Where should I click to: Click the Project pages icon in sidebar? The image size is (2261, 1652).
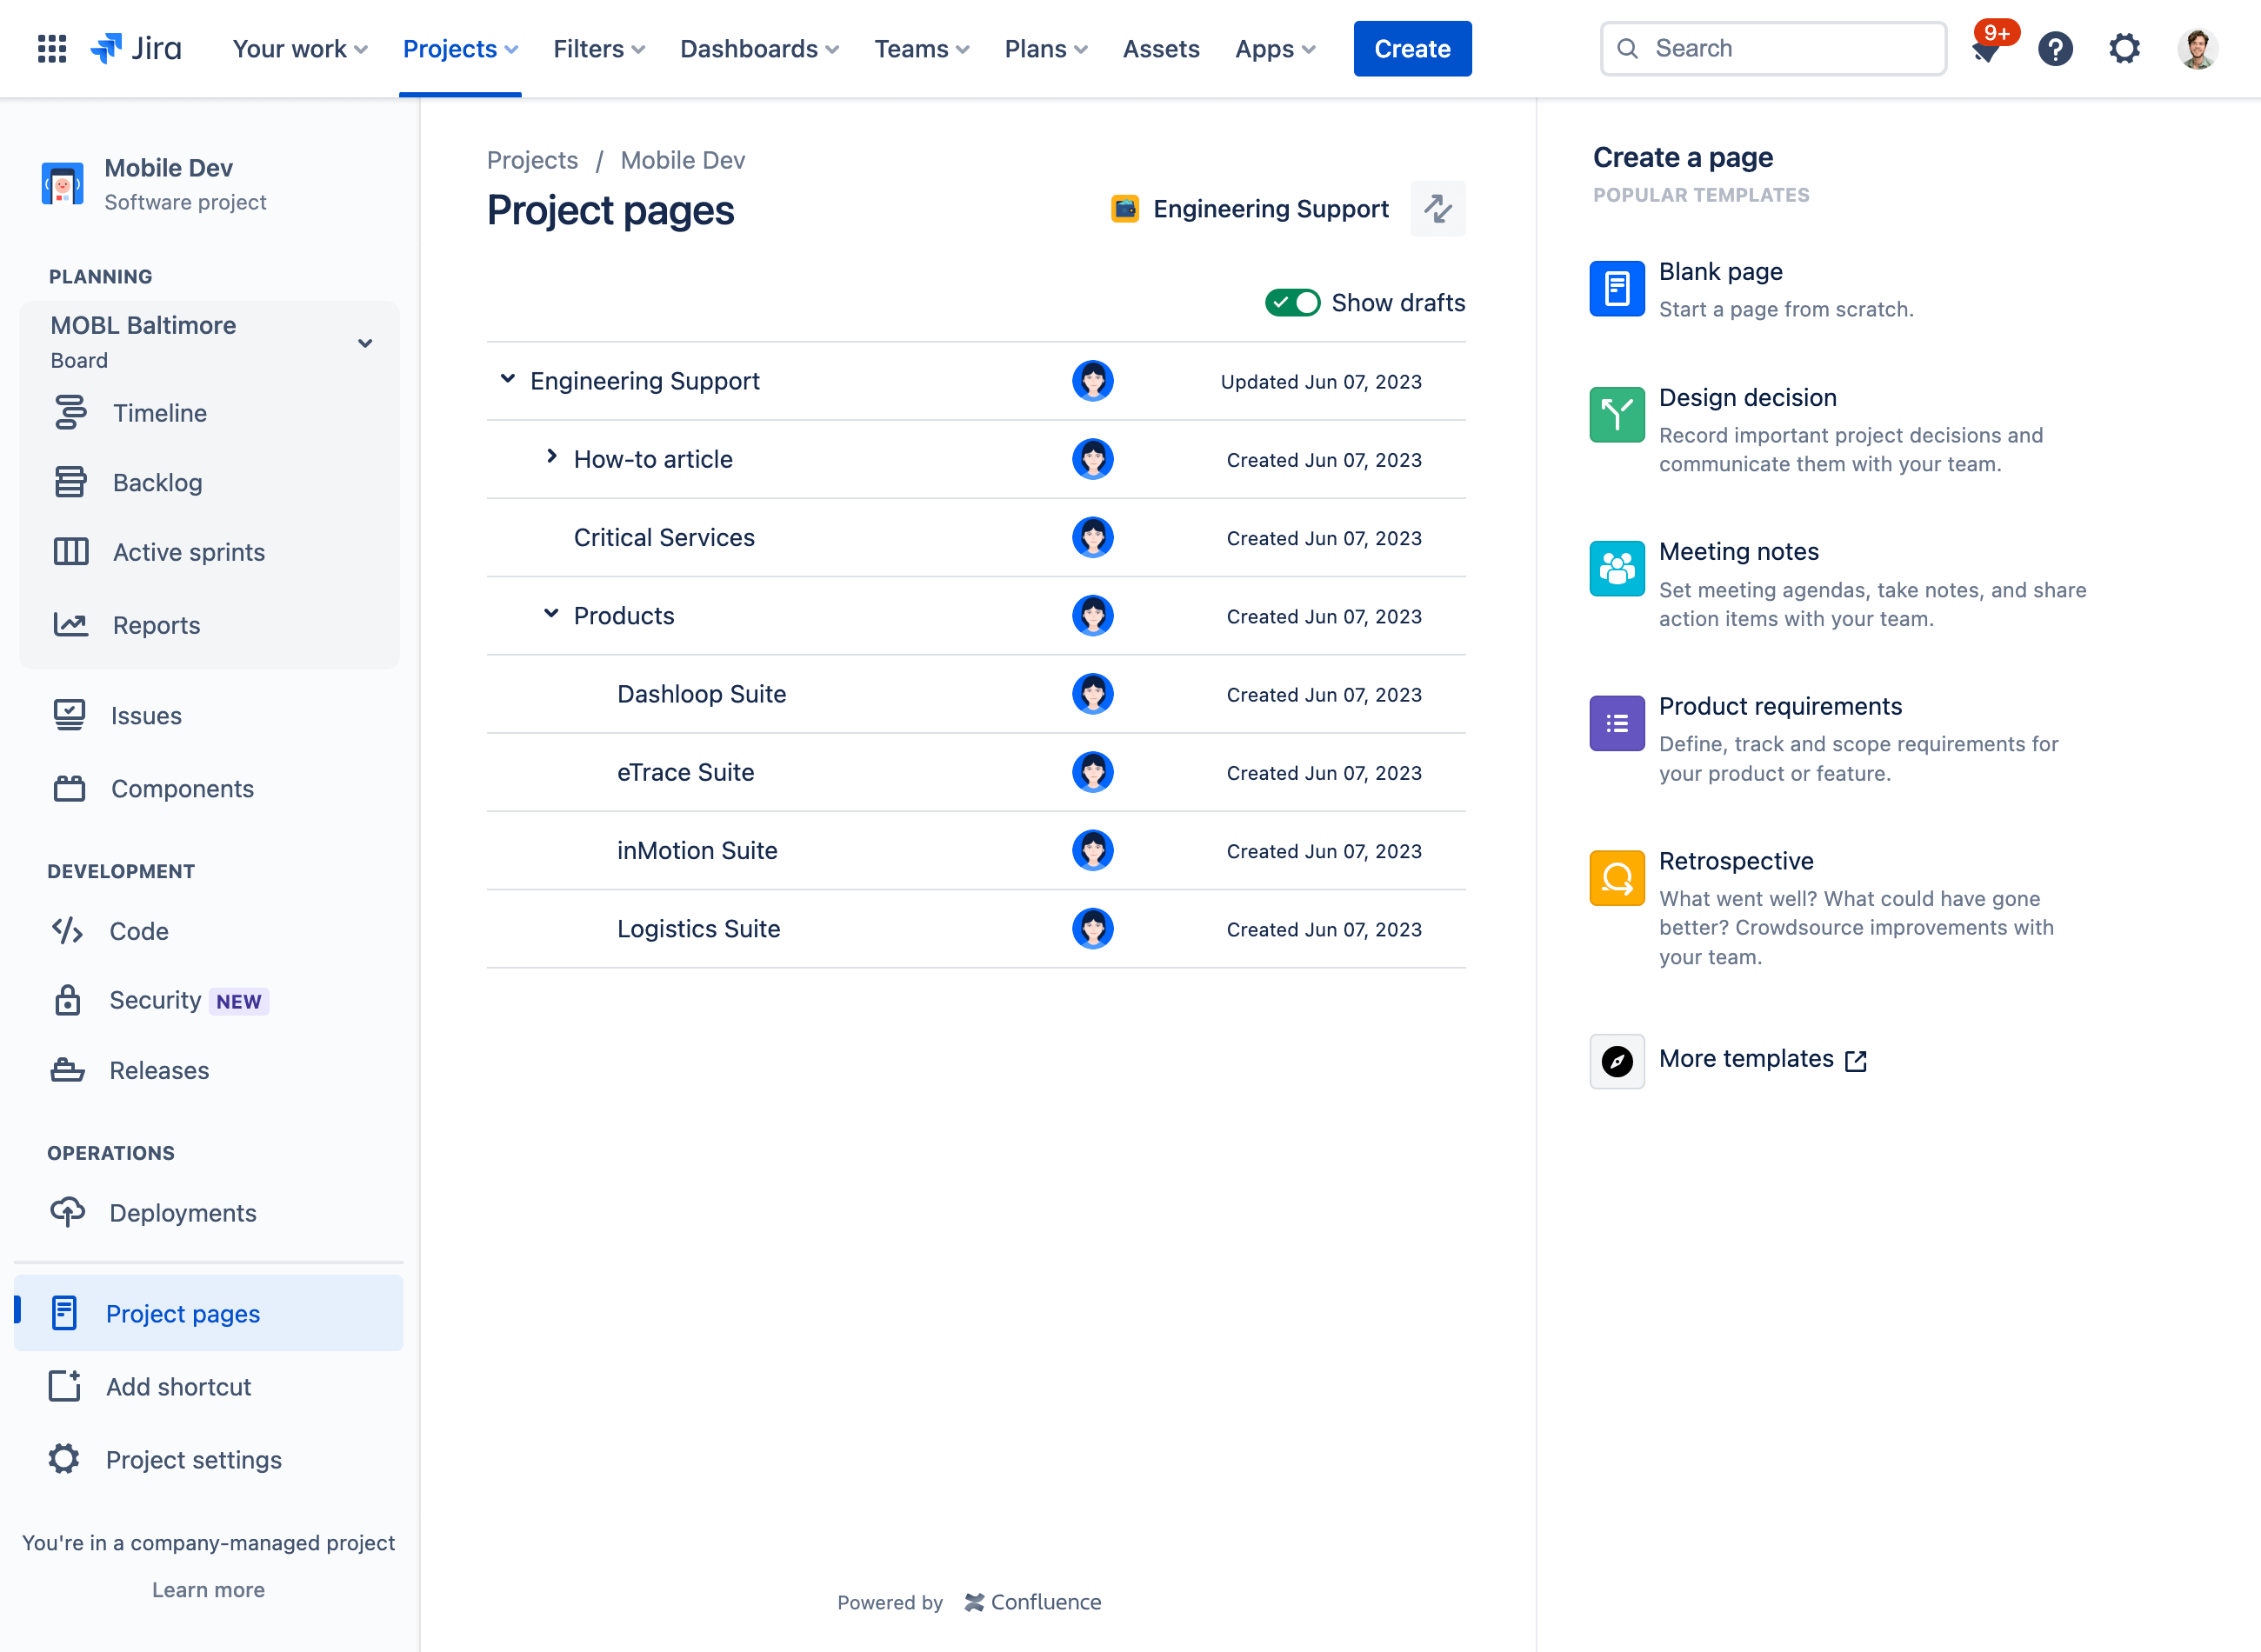pos(65,1313)
